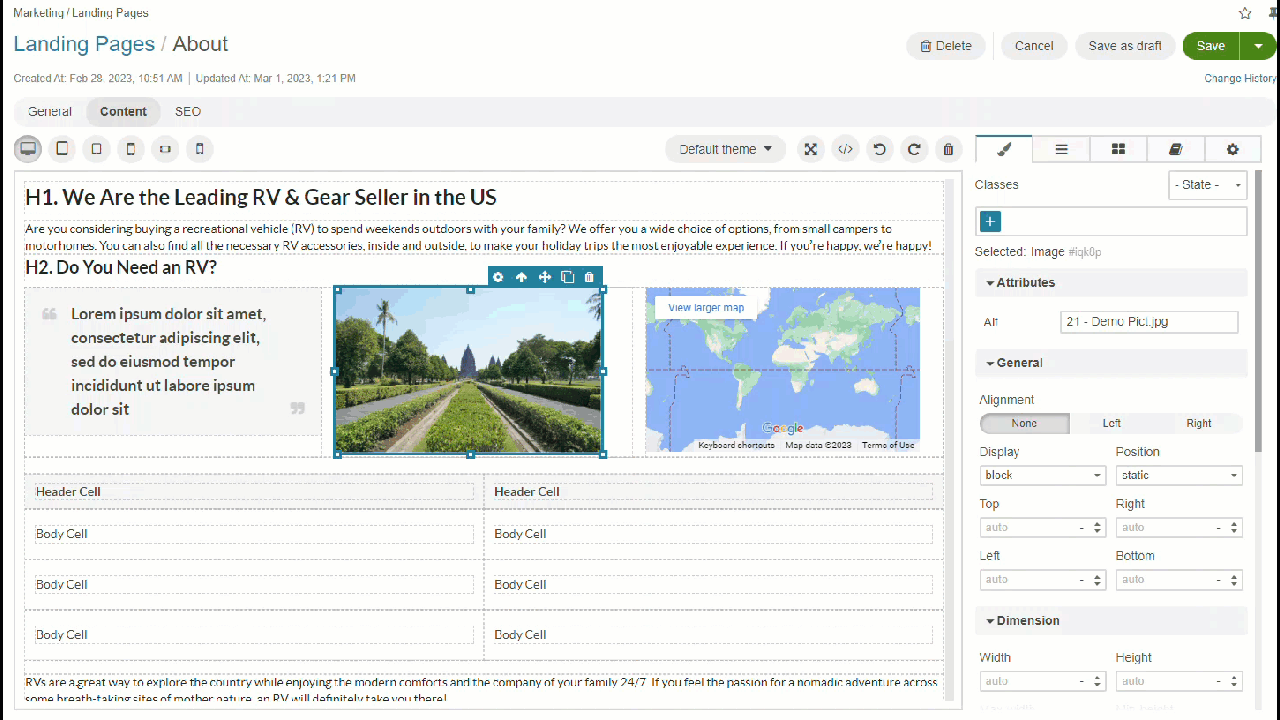Image resolution: width=1280 pixels, height=720 pixels.
Task: Click the redo arrow icon
Action: tap(914, 149)
